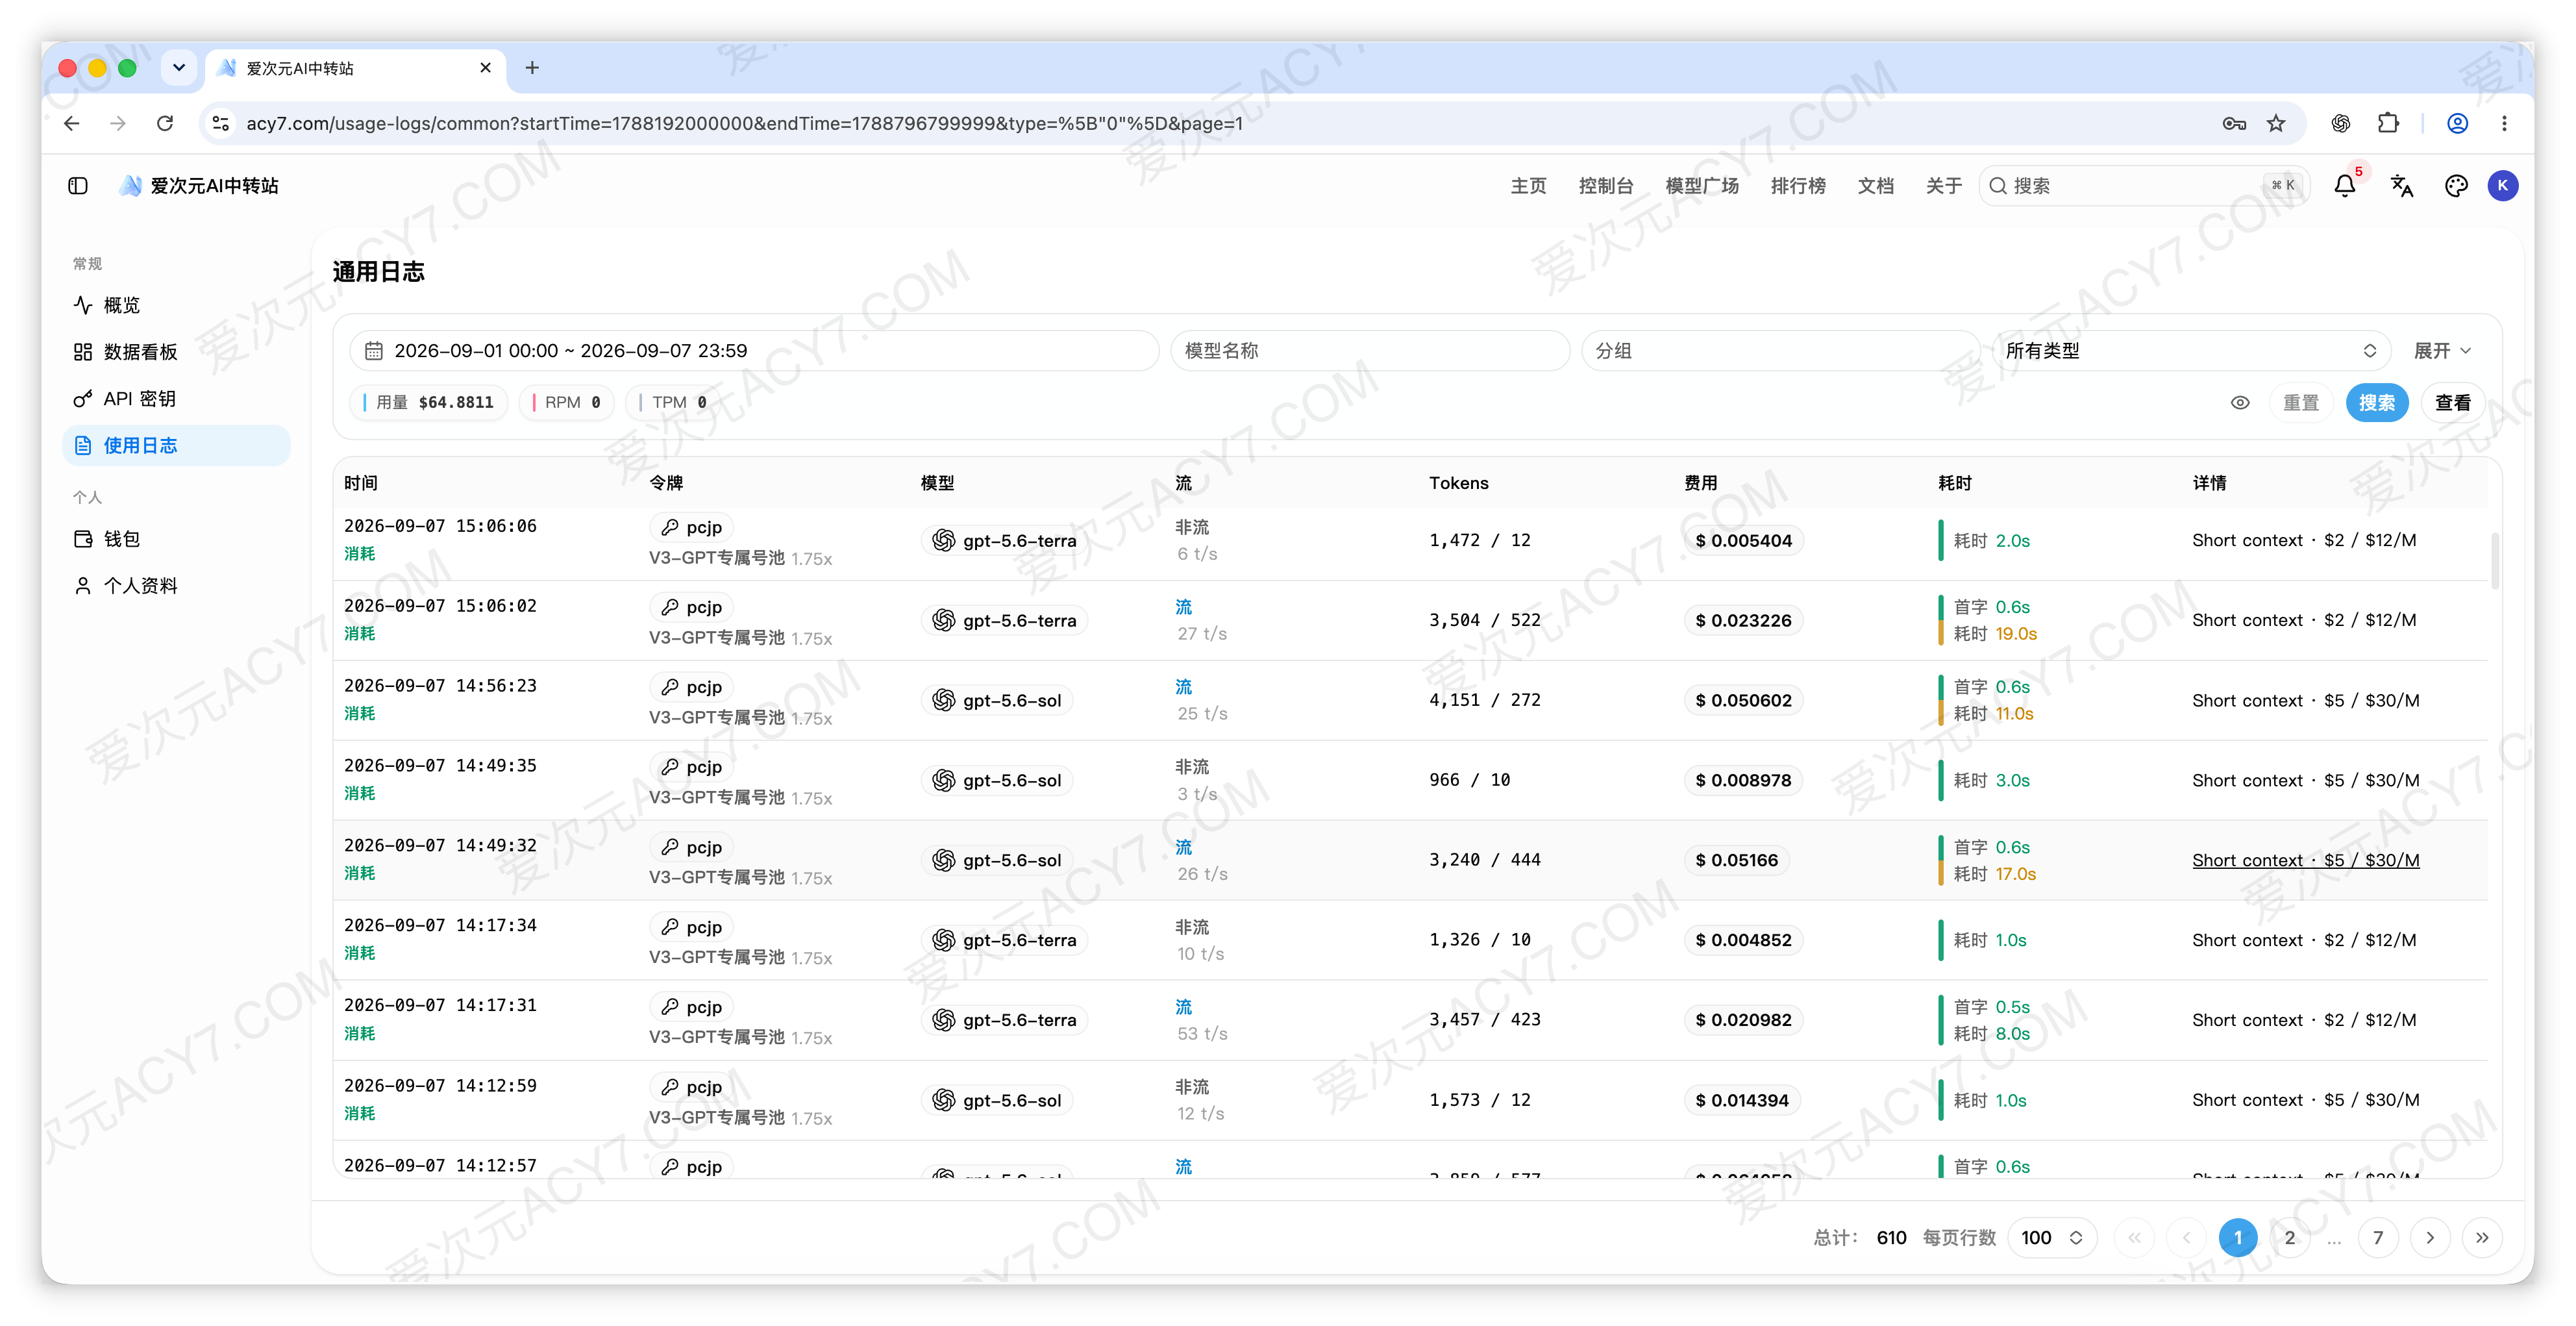Open the Chrome profile icon
2576x1326 pixels.
click(x=2457, y=123)
